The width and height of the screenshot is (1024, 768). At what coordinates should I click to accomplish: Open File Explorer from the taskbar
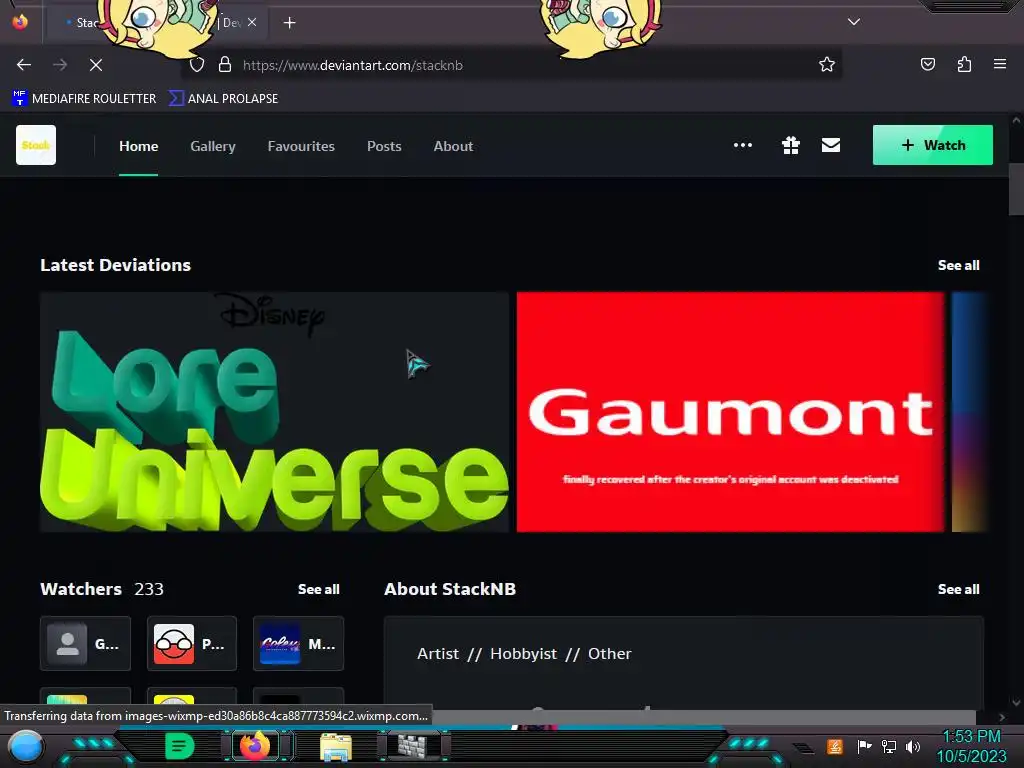tap(336, 746)
